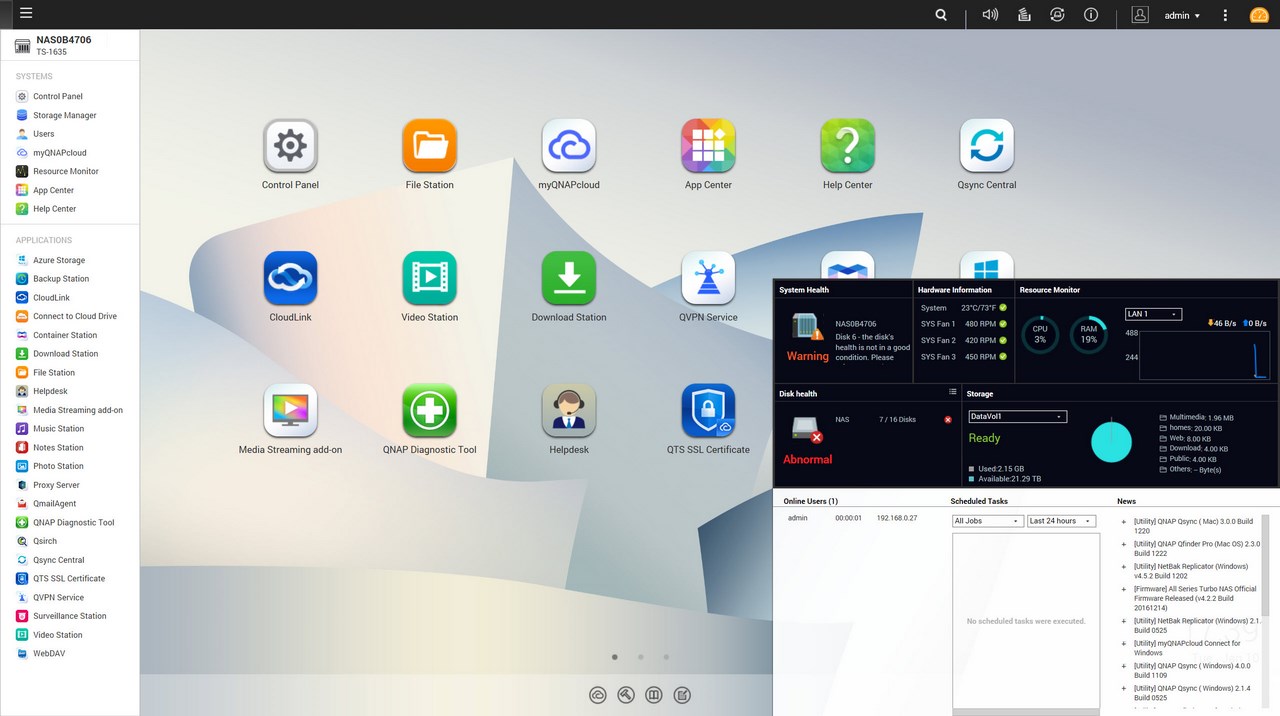Expand the All Jobs filter dropdown
The image size is (1280, 716).
(988, 521)
